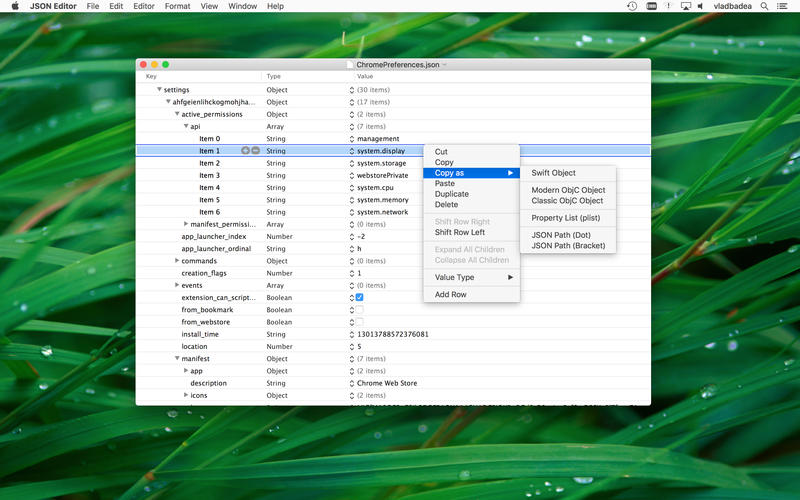Open the File menu

pyautogui.click(x=93, y=6)
